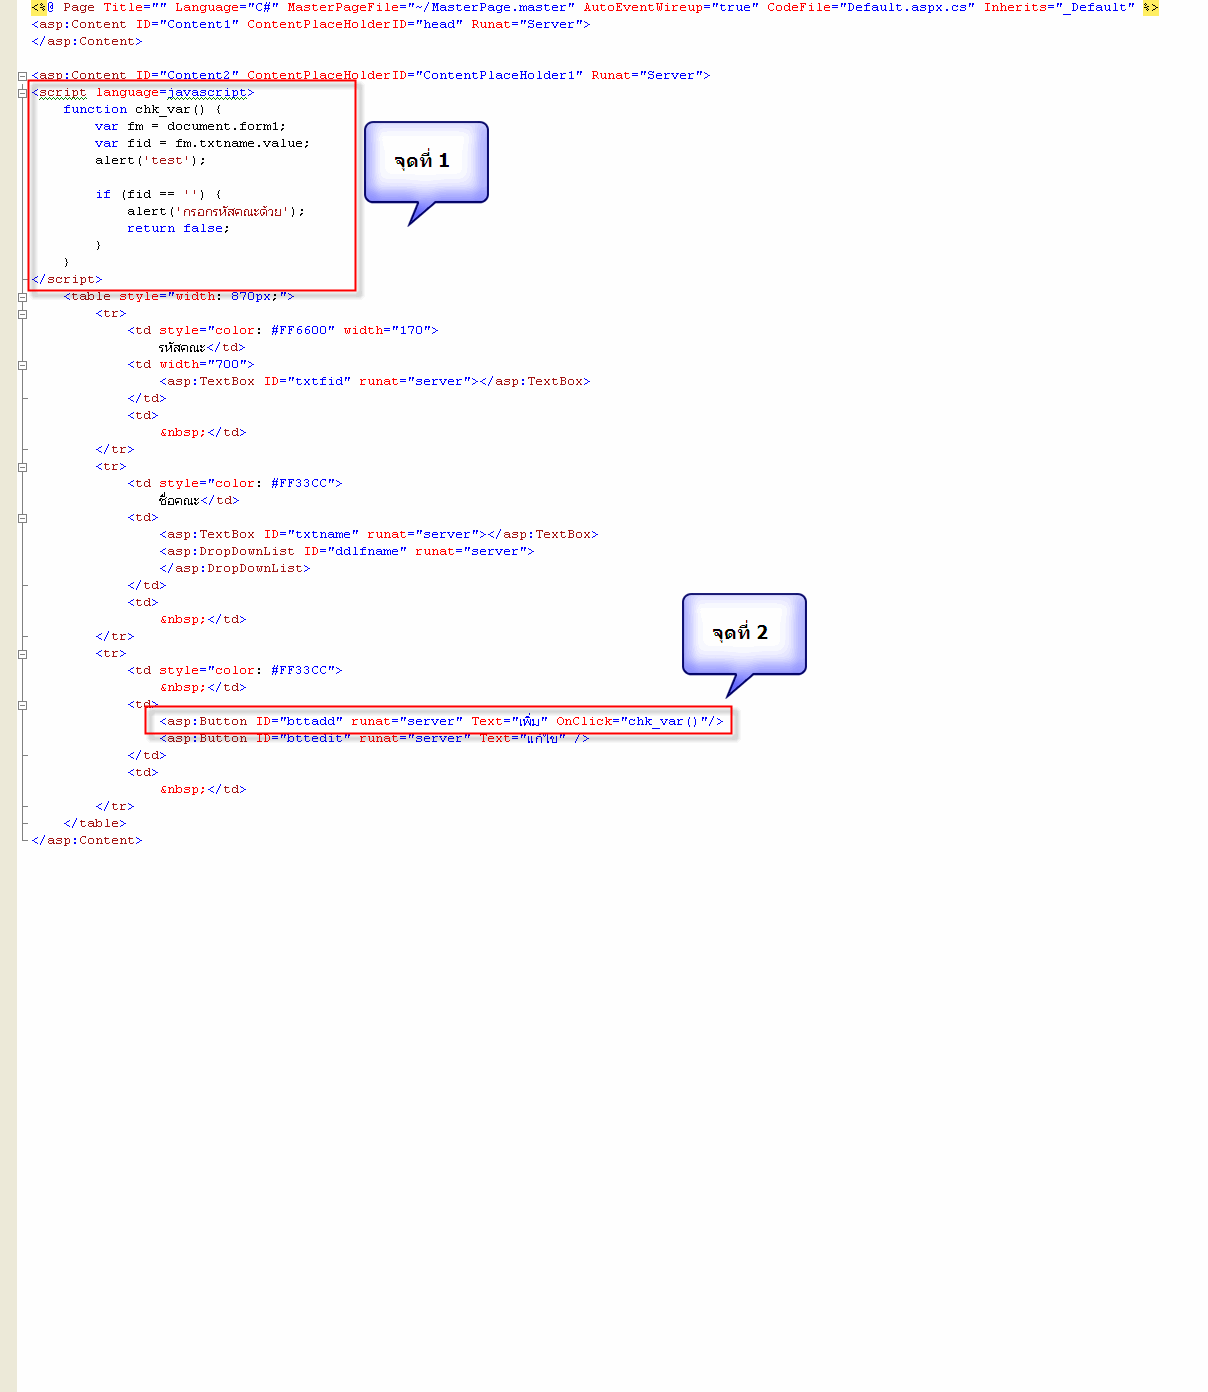Screen dimensions: 1208x1392
Task: Click the Inherits="_Default" attribute
Action: point(1059,7)
